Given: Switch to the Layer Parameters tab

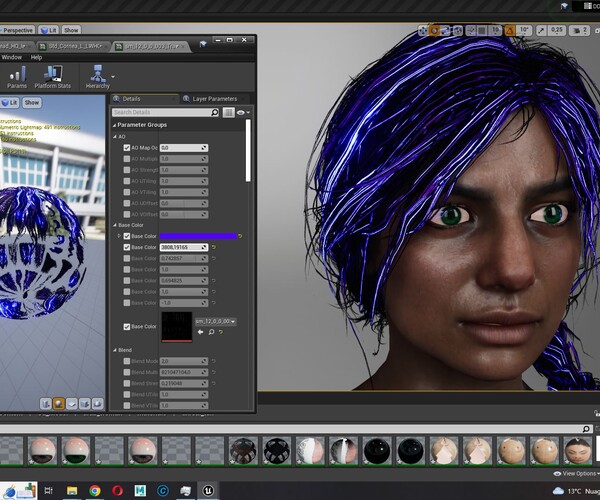Looking at the screenshot, I should [215, 99].
